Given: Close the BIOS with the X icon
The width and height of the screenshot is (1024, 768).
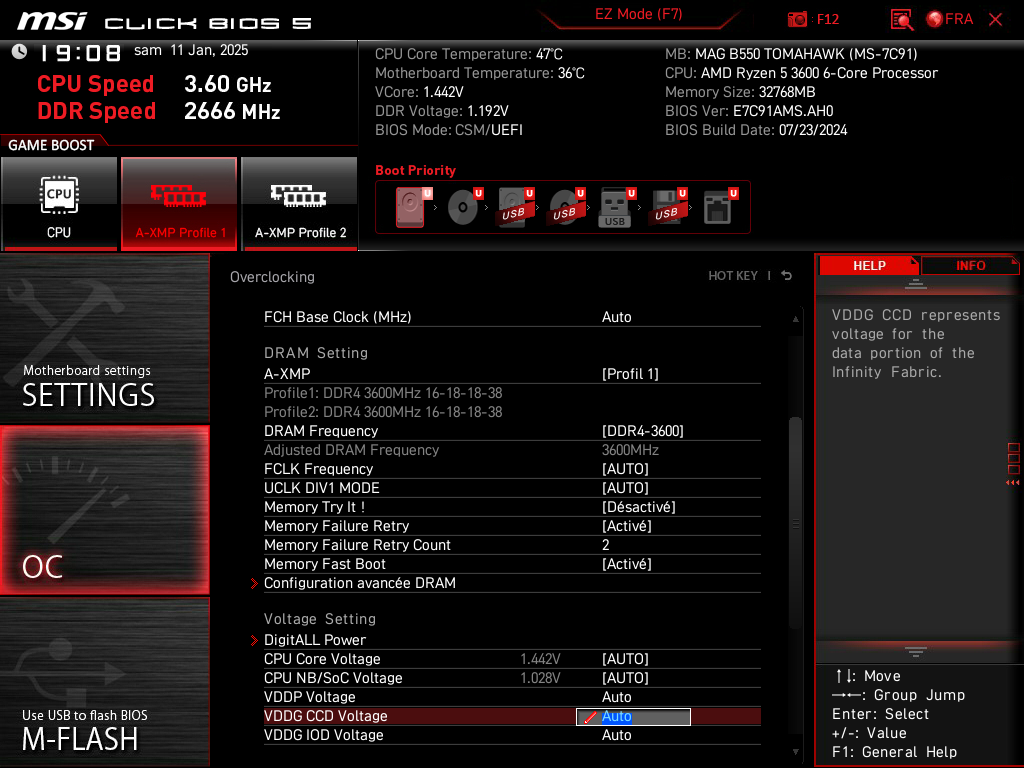Looking at the screenshot, I should [995, 20].
